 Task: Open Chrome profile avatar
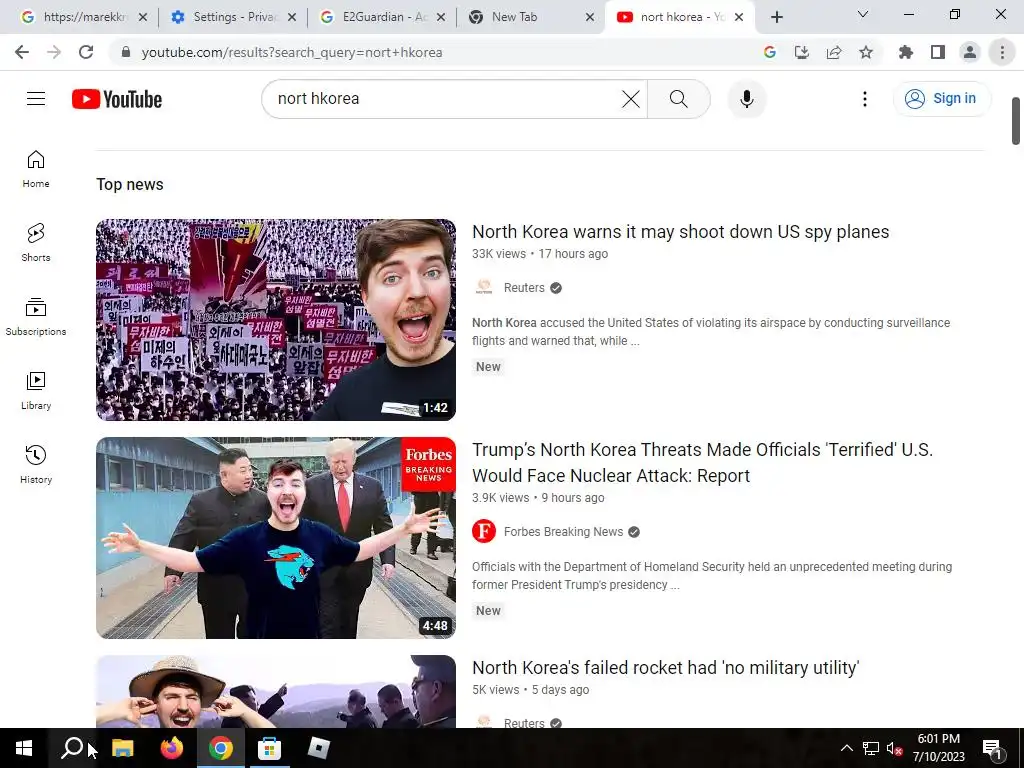point(970,52)
